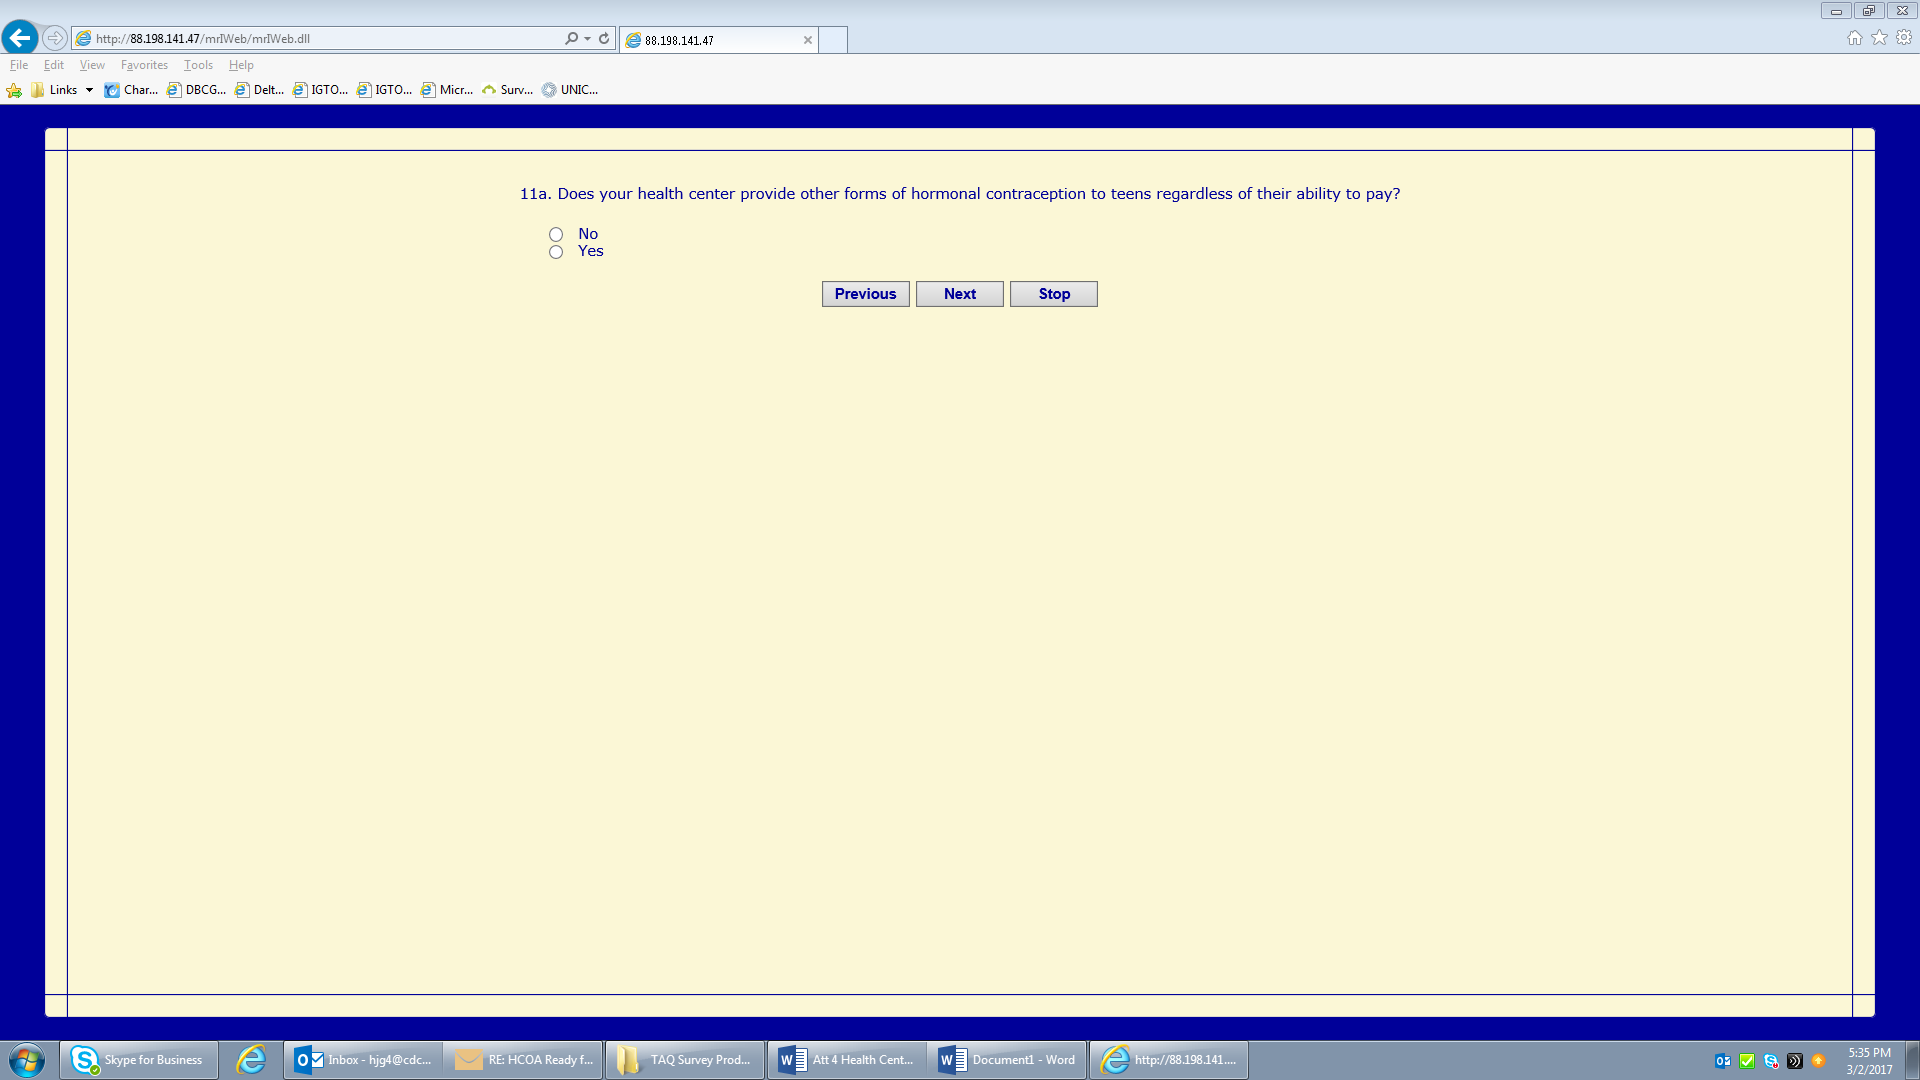Open the Favorites menu
Viewport: 1920px width, 1080px height.
coord(144,65)
